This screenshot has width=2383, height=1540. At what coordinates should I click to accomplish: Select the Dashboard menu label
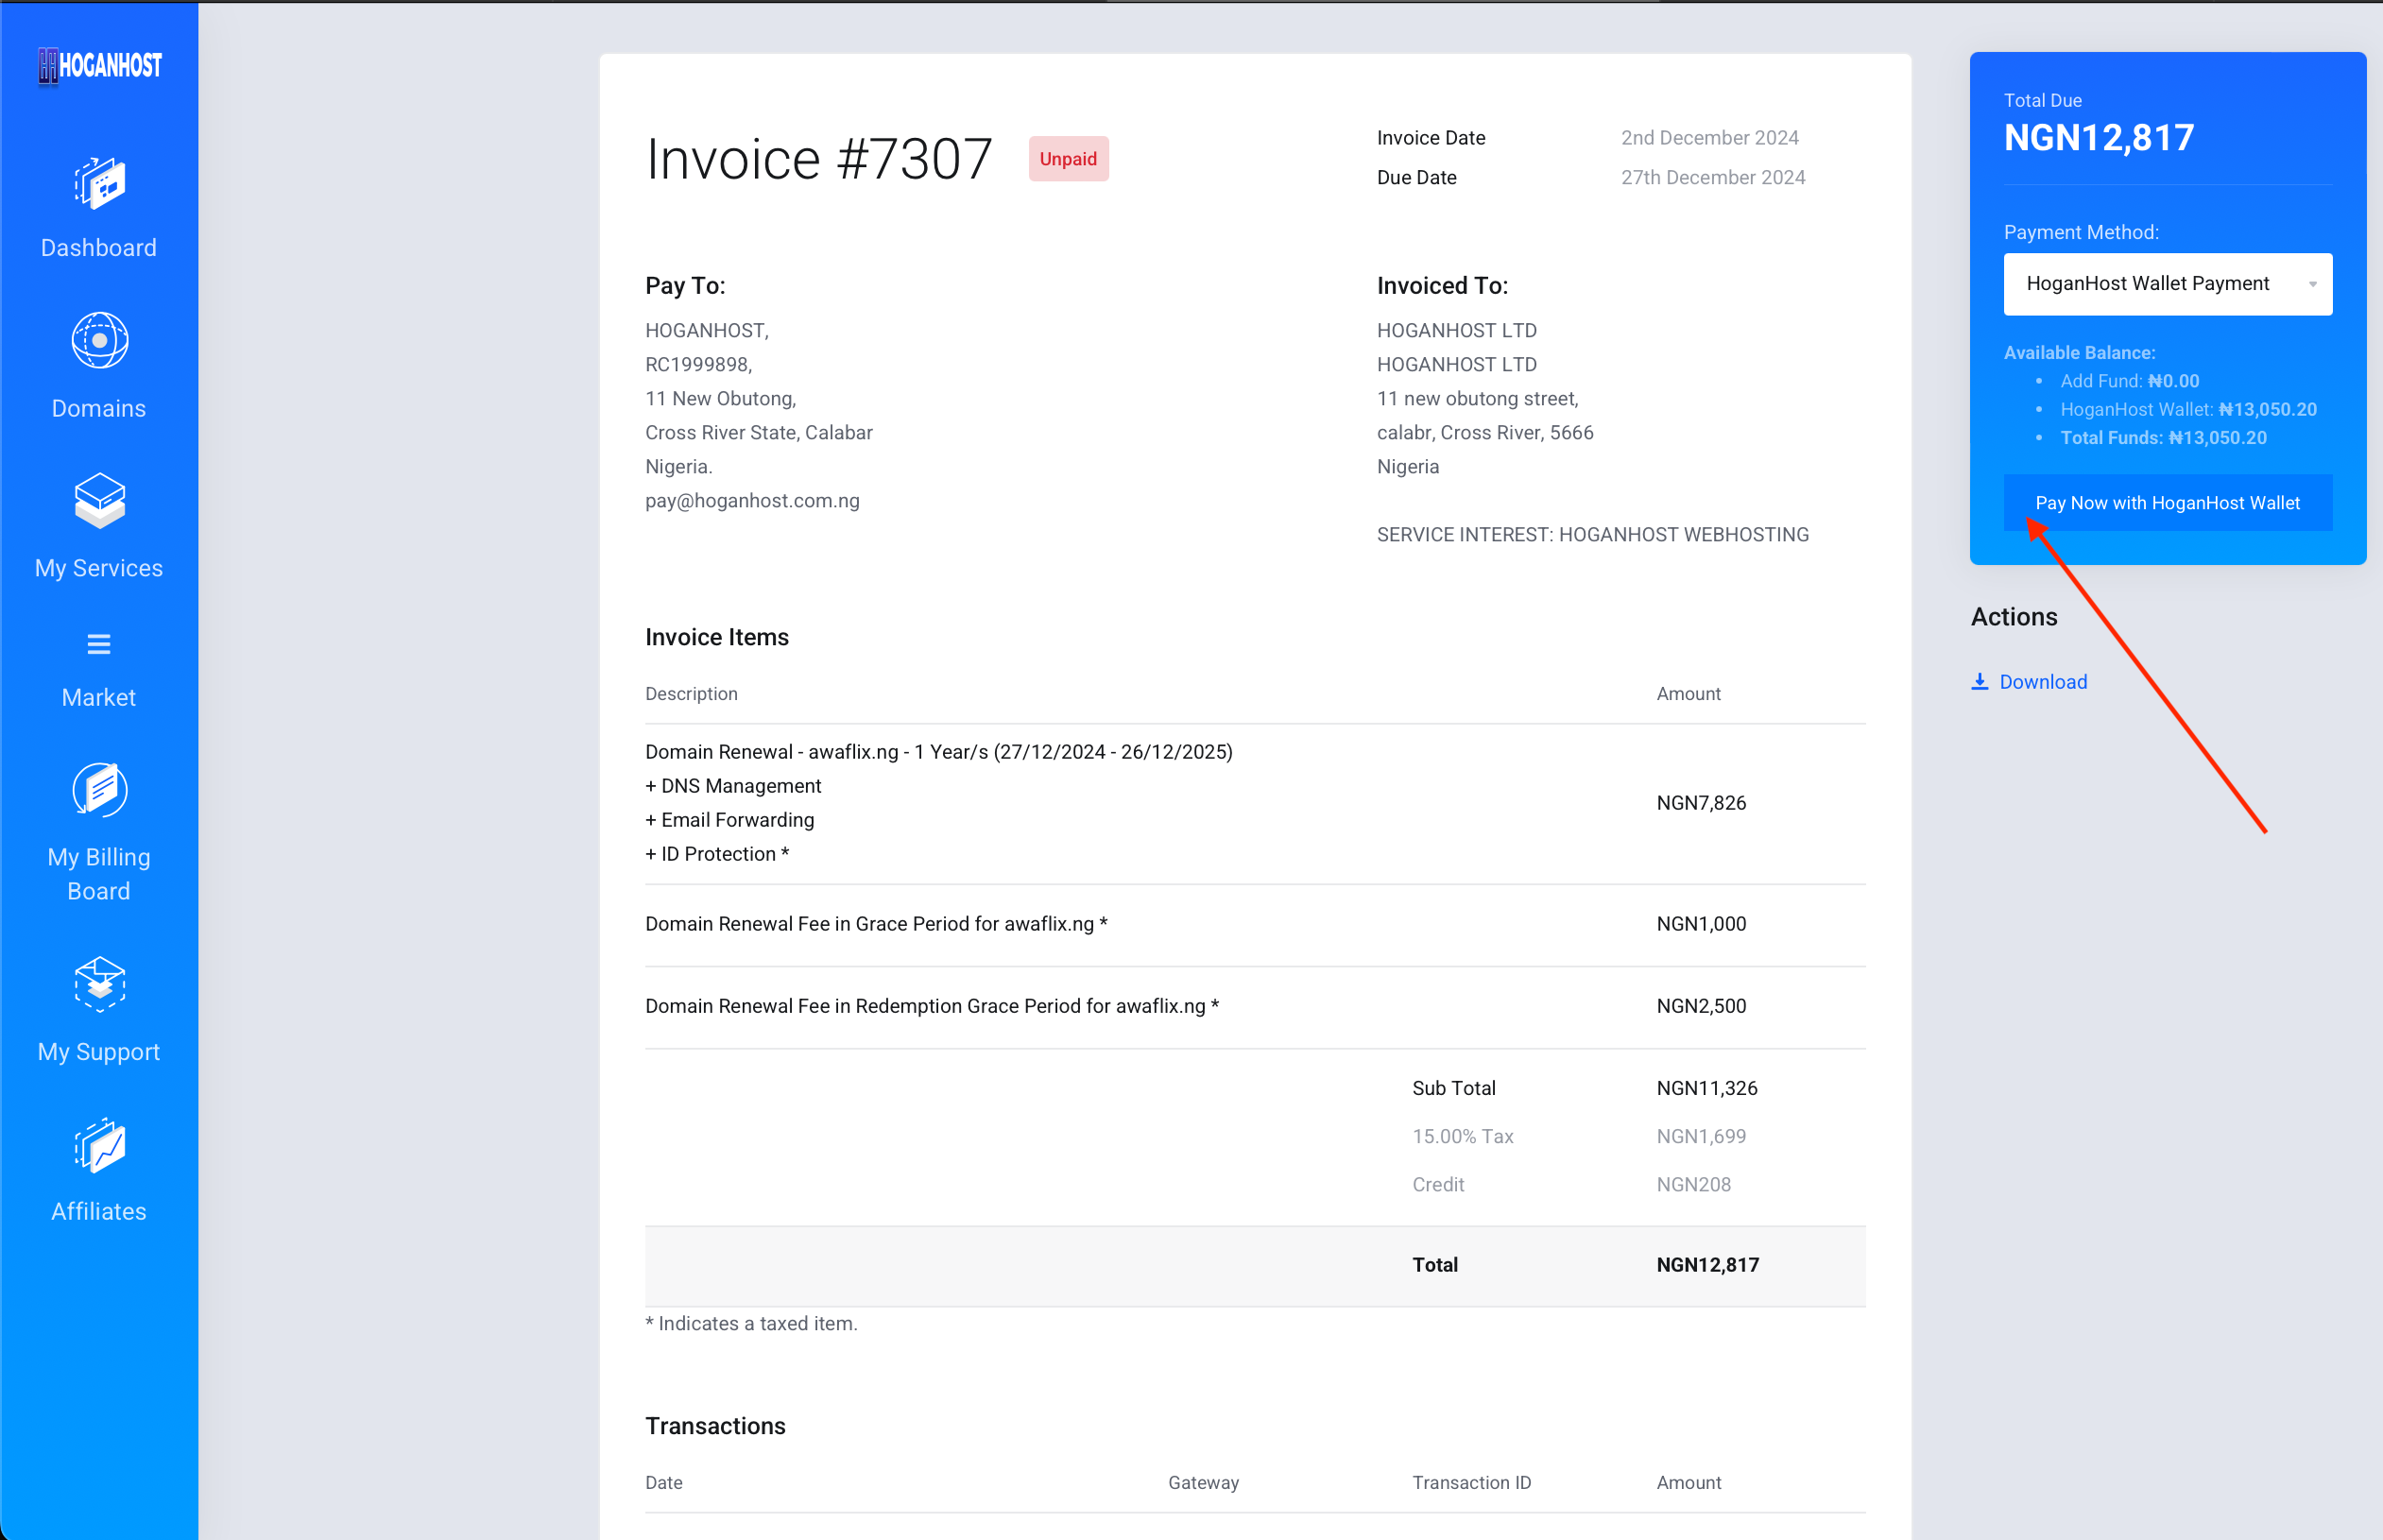[99, 248]
